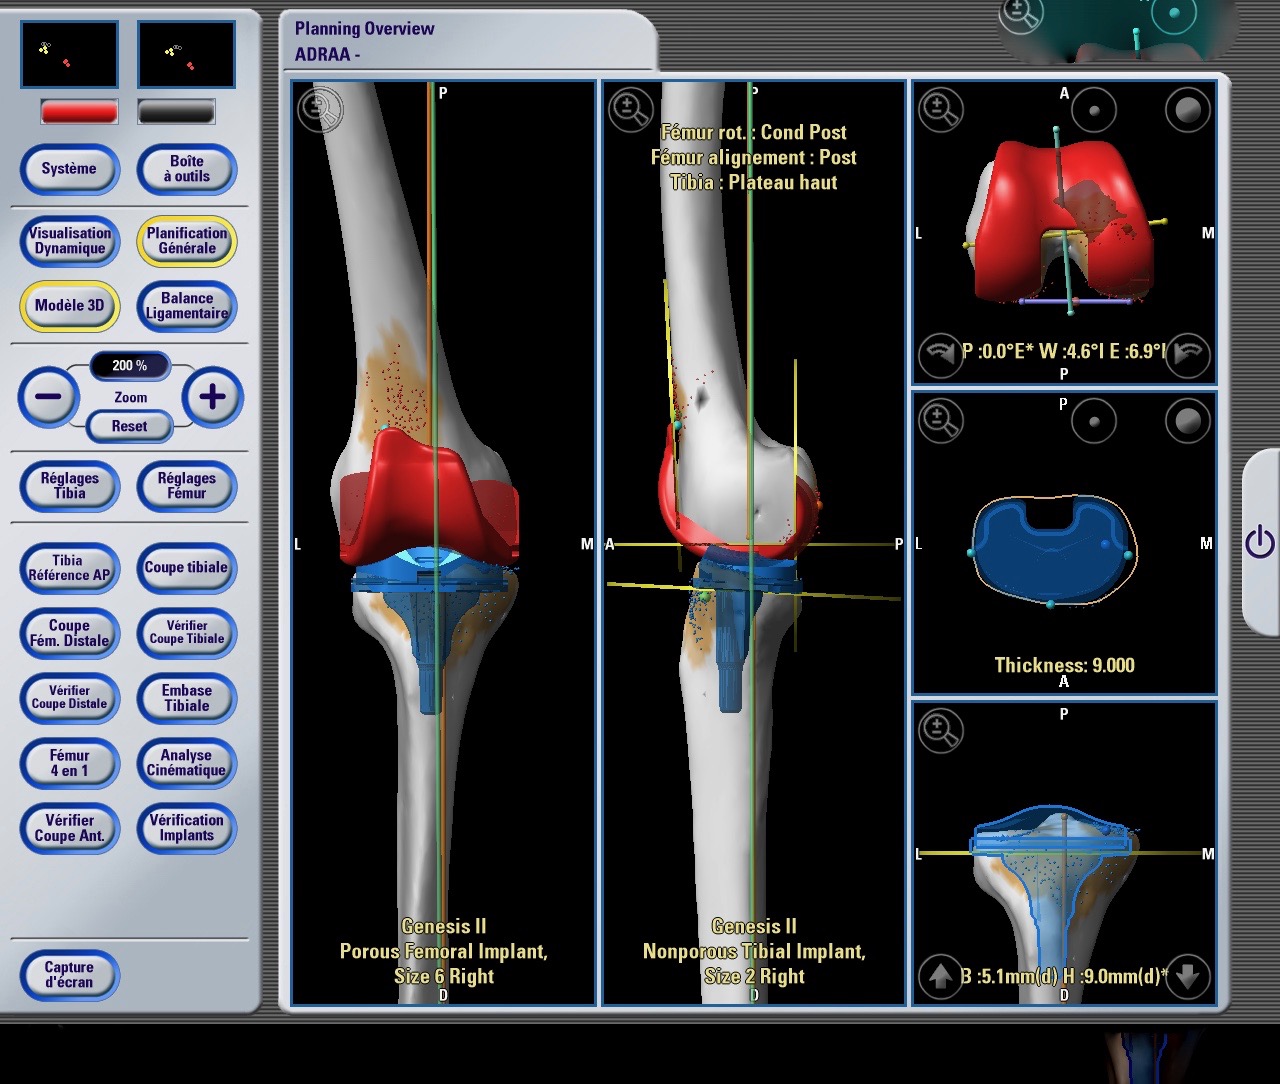The image size is (1280, 1084).
Task: Go to Vérifier Coupe Ant. step
Action: [x=69, y=828]
